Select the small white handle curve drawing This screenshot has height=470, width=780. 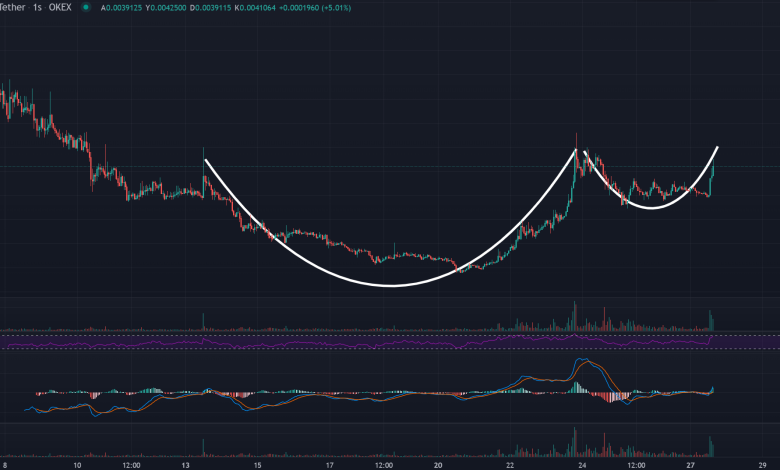coord(652,208)
